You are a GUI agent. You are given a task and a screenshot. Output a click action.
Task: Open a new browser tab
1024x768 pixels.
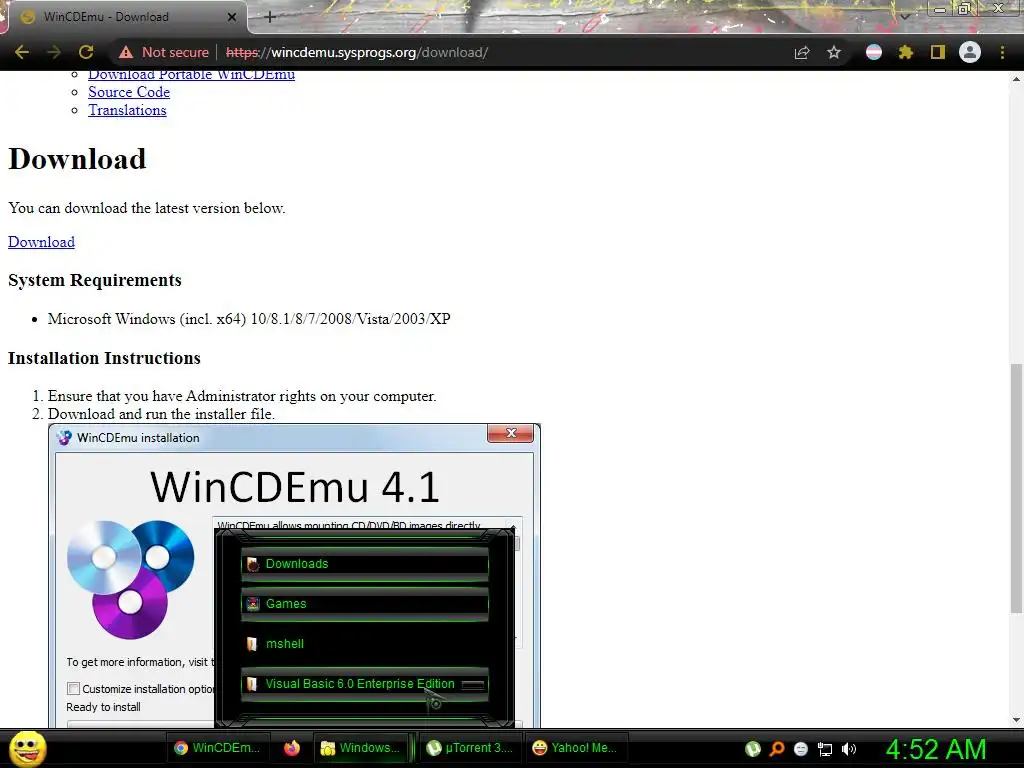(x=270, y=17)
